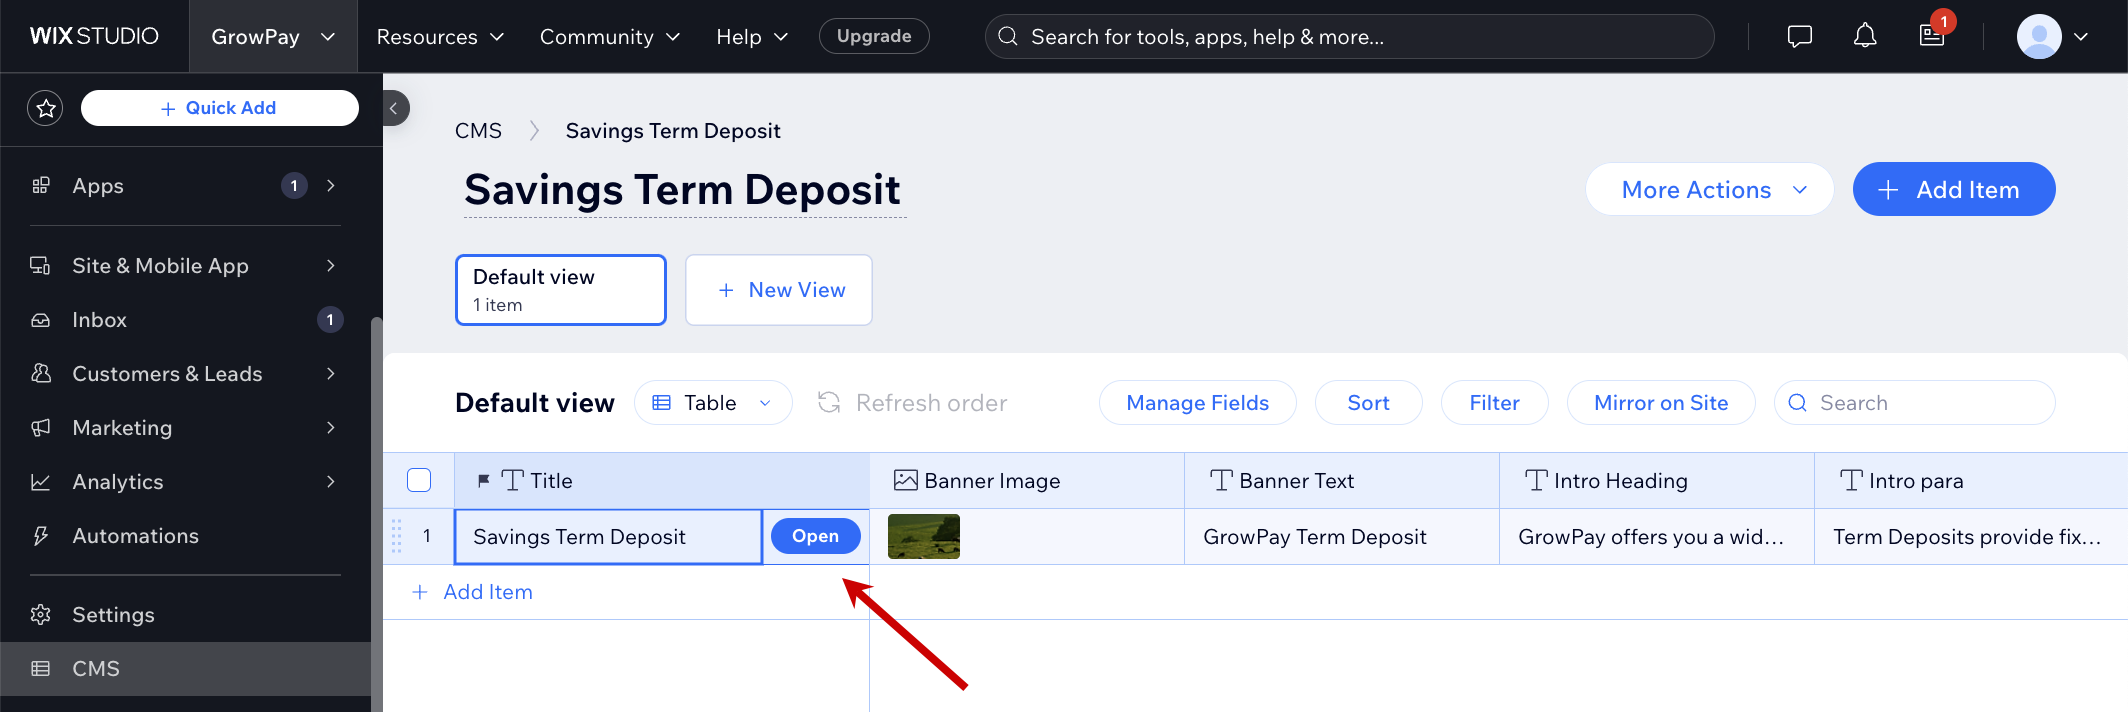Open the Resources menu
2128x712 pixels.
[440, 37]
